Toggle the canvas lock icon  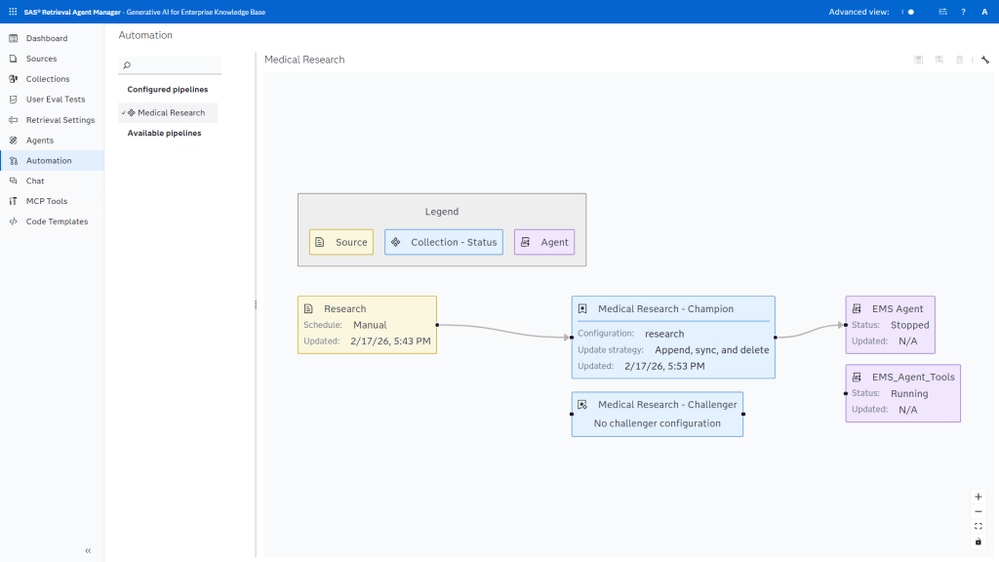point(978,542)
